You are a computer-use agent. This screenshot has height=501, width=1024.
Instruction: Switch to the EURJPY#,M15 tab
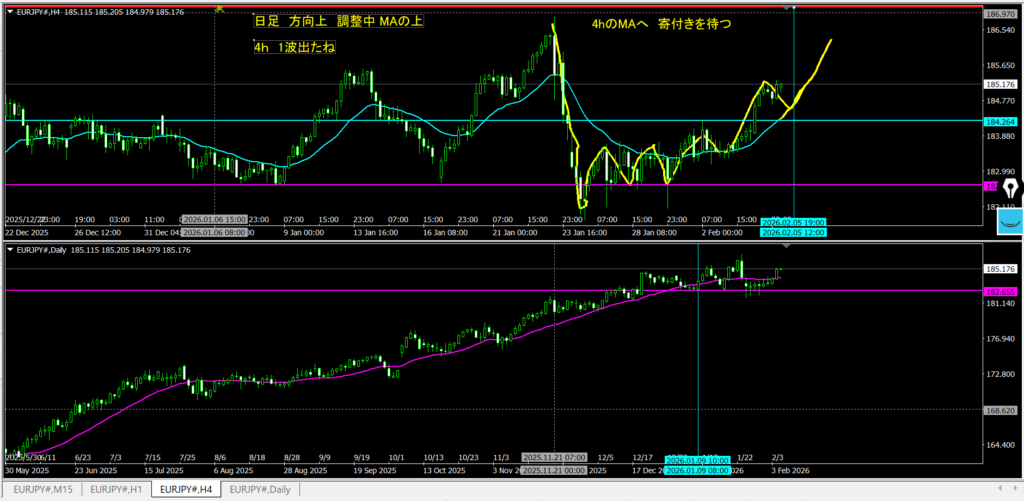point(41,490)
